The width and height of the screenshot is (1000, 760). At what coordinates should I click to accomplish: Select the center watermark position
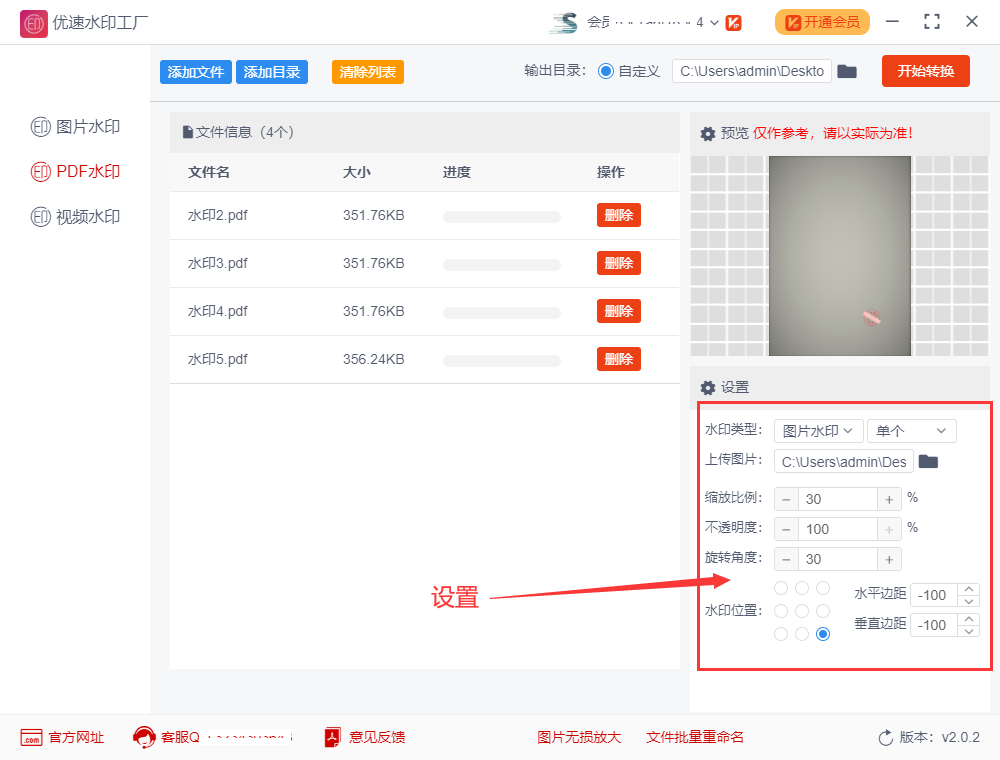coord(801,610)
